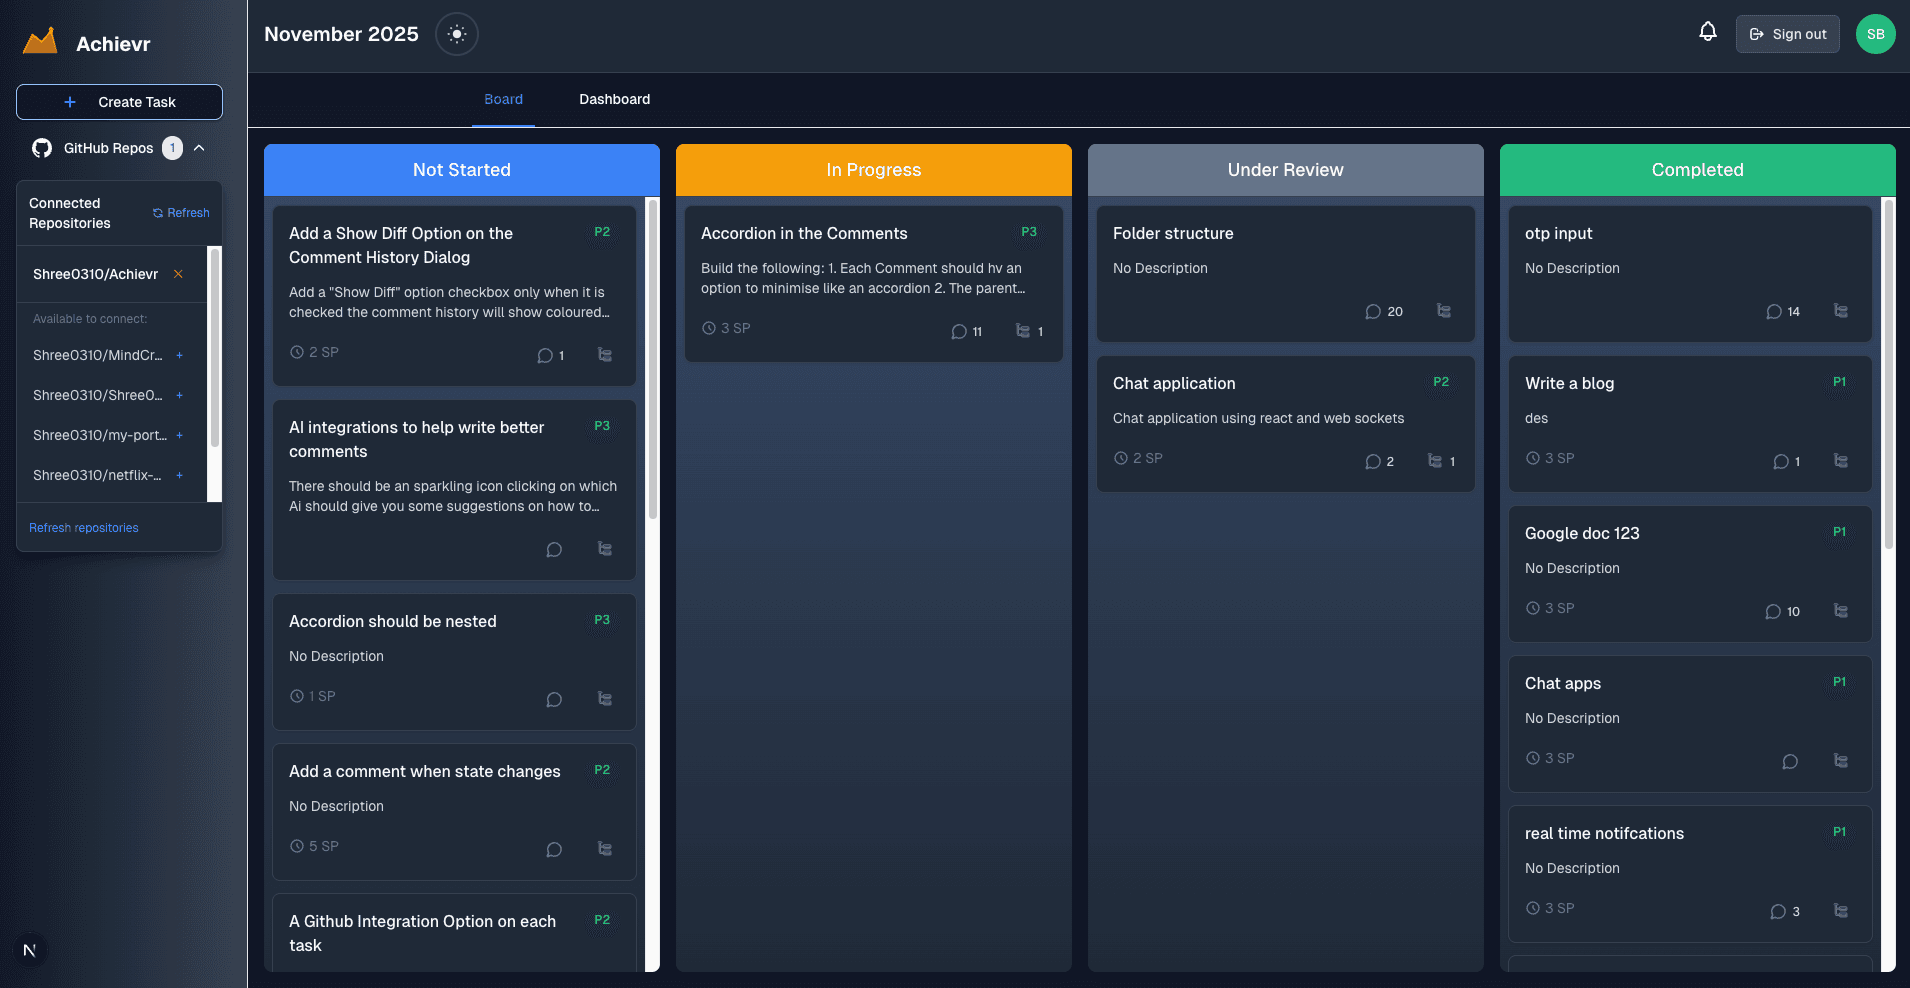This screenshot has height=988, width=1910.
Task: Open comments on Folder structure card
Action: [x=1373, y=312]
